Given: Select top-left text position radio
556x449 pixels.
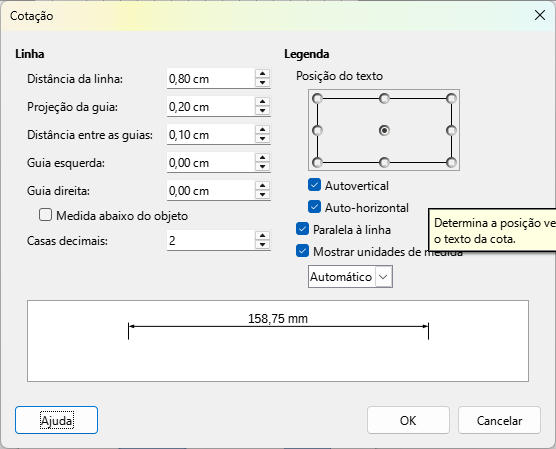Looking at the screenshot, I should pos(317,99).
